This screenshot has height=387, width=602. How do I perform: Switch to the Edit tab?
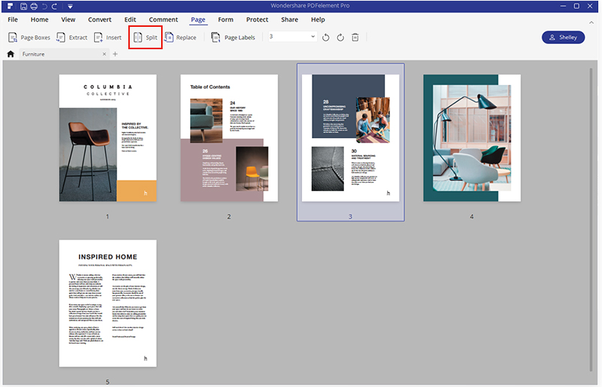[x=130, y=20]
